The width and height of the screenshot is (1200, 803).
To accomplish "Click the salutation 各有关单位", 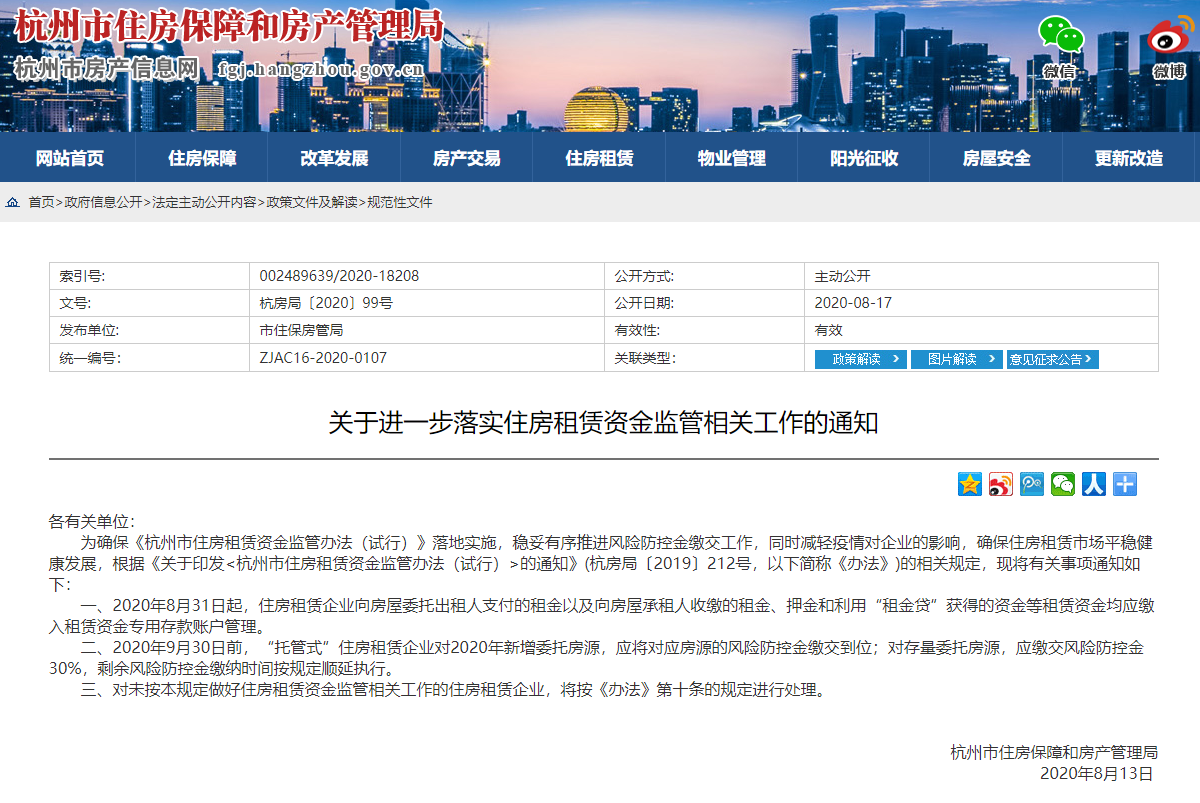I will (x=91, y=523).
